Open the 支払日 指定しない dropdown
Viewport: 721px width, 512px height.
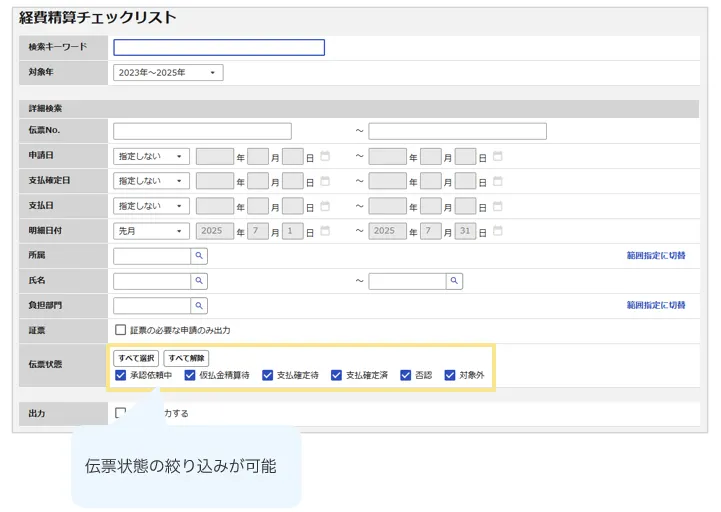point(151,206)
